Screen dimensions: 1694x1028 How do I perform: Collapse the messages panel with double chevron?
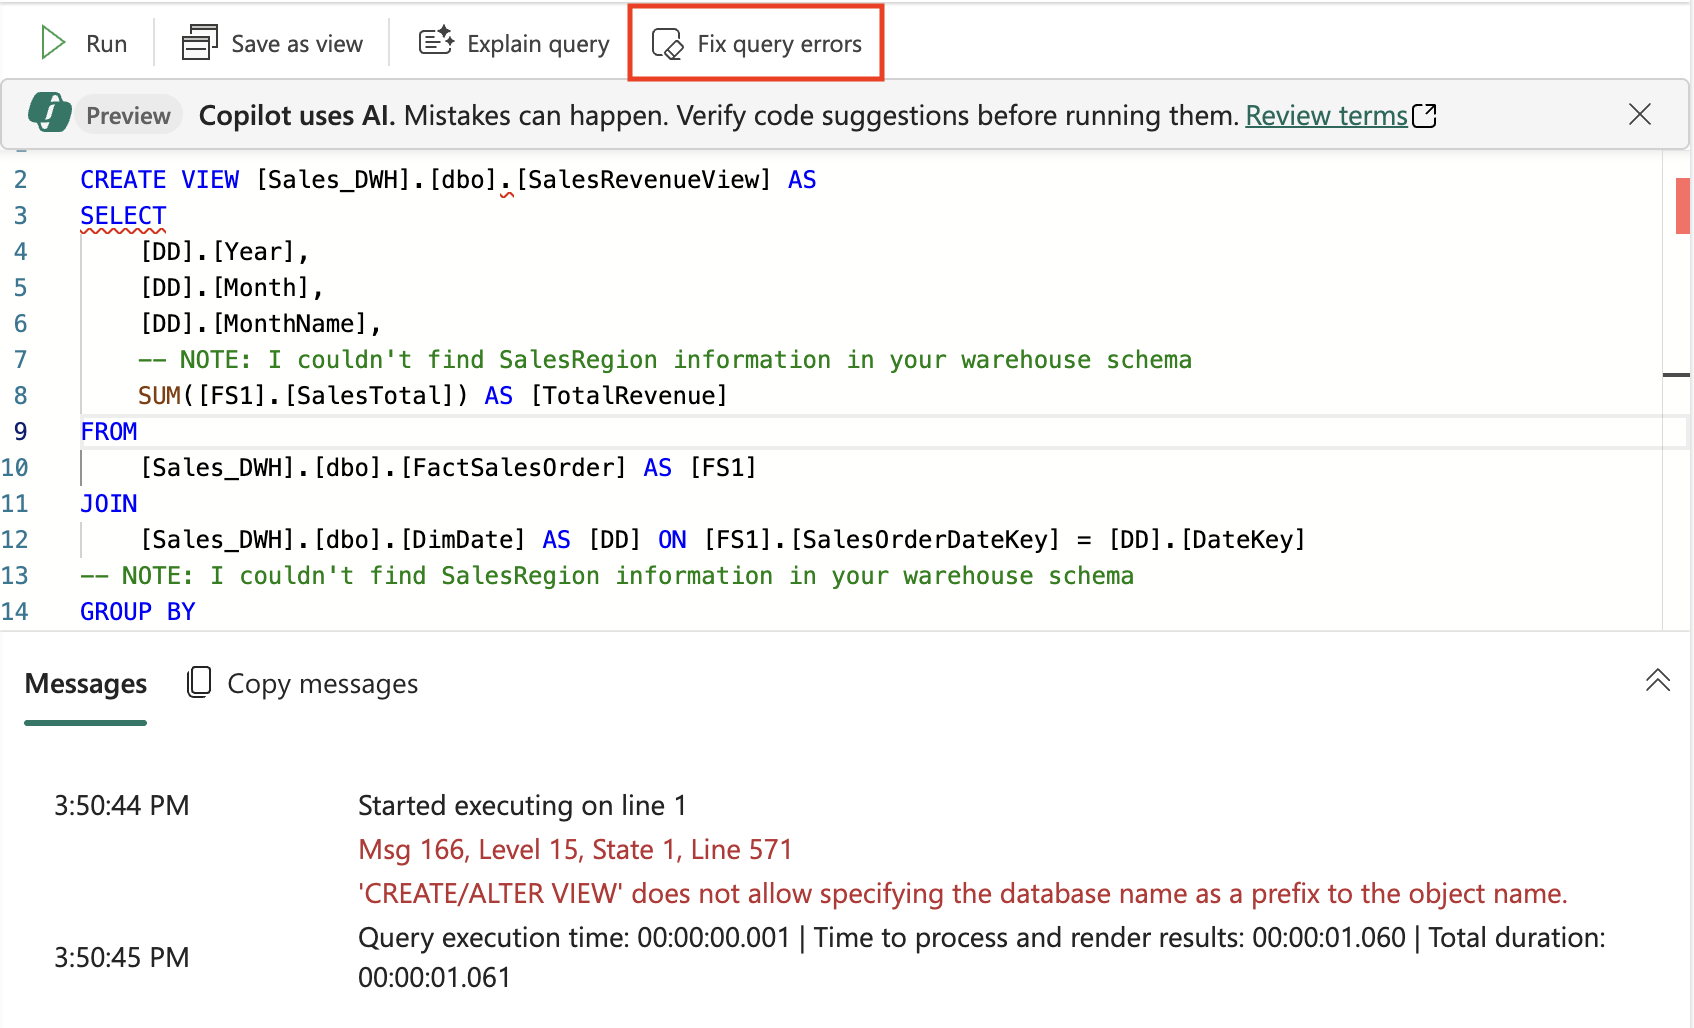(x=1658, y=680)
